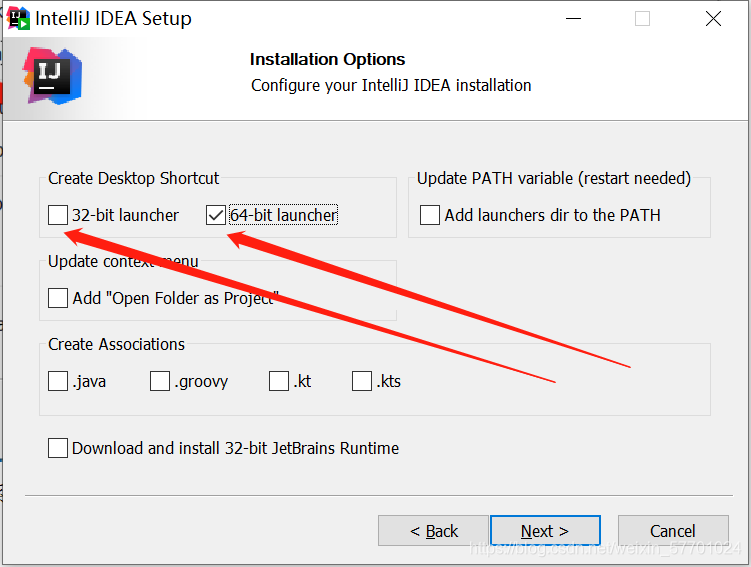Click the IntelliJ IDEA title bar icon
This screenshot has height=567, width=751.
(x=18, y=18)
